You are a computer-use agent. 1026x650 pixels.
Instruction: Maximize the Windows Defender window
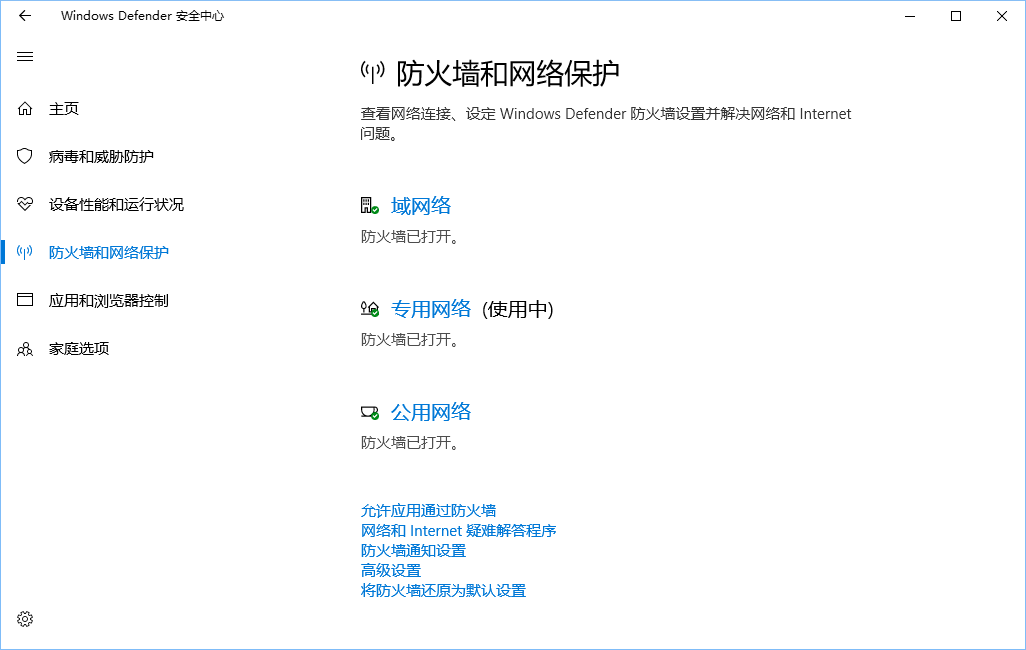click(x=956, y=16)
